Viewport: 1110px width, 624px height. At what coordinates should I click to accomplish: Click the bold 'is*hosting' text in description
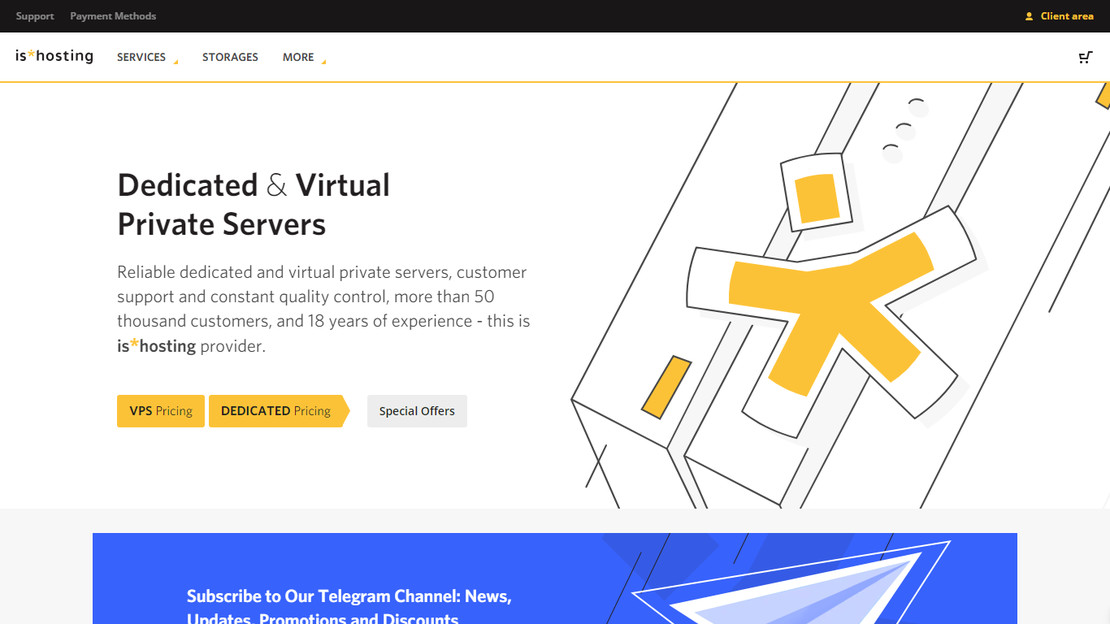click(x=156, y=346)
